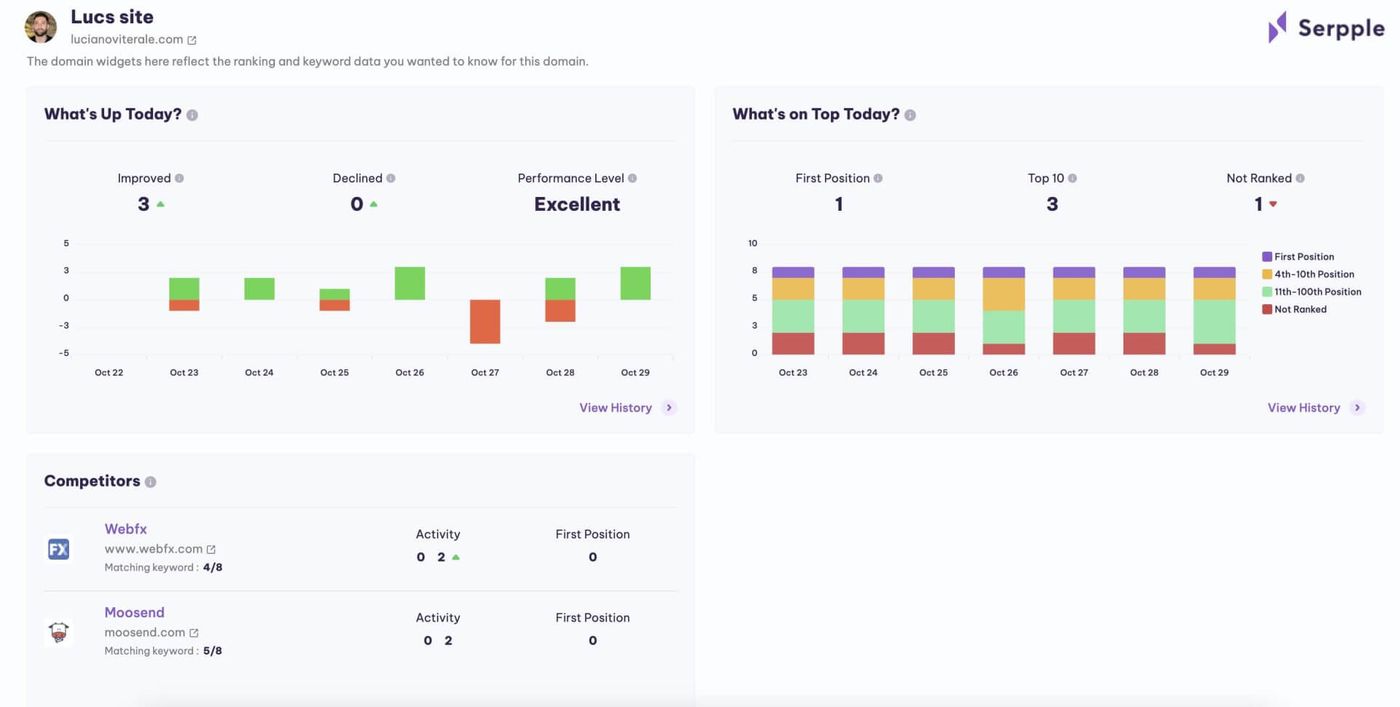The image size is (1400, 707).
Task: Click Webfx First Position value 0
Action: (593, 557)
